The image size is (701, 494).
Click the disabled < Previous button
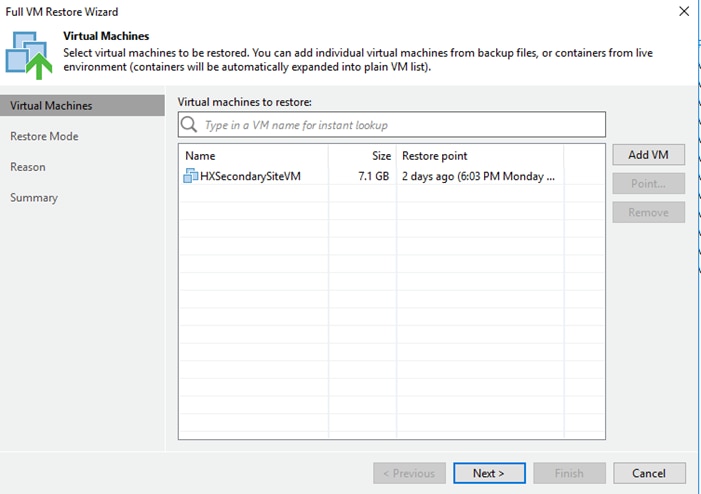[x=410, y=473]
